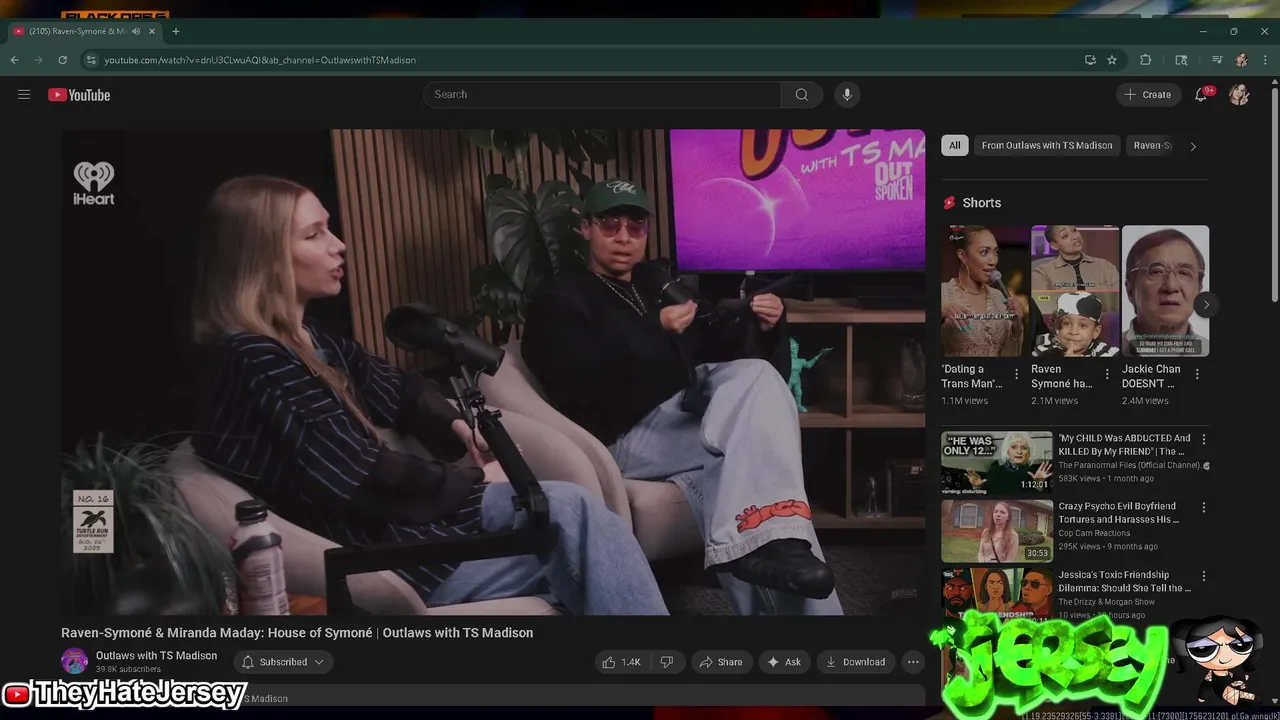
Task: Open options for the Raven Symoné short
Action: coord(1107,374)
